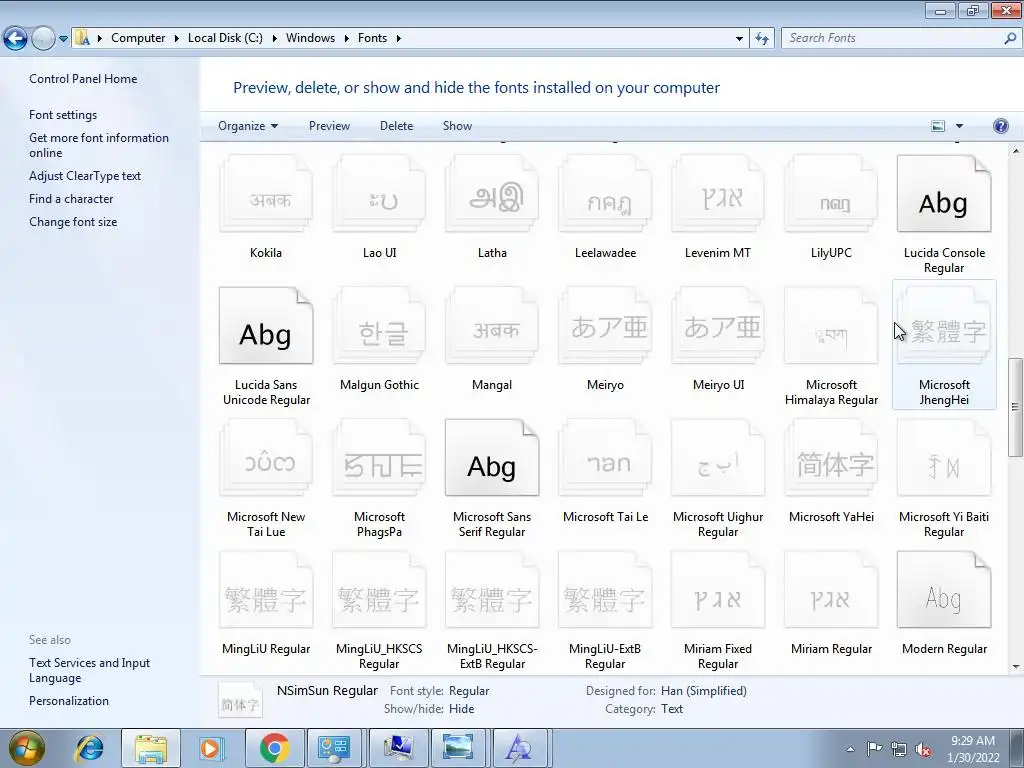Expand the address bar history dropdown
1024x768 pixels.
tap(739, 39)
